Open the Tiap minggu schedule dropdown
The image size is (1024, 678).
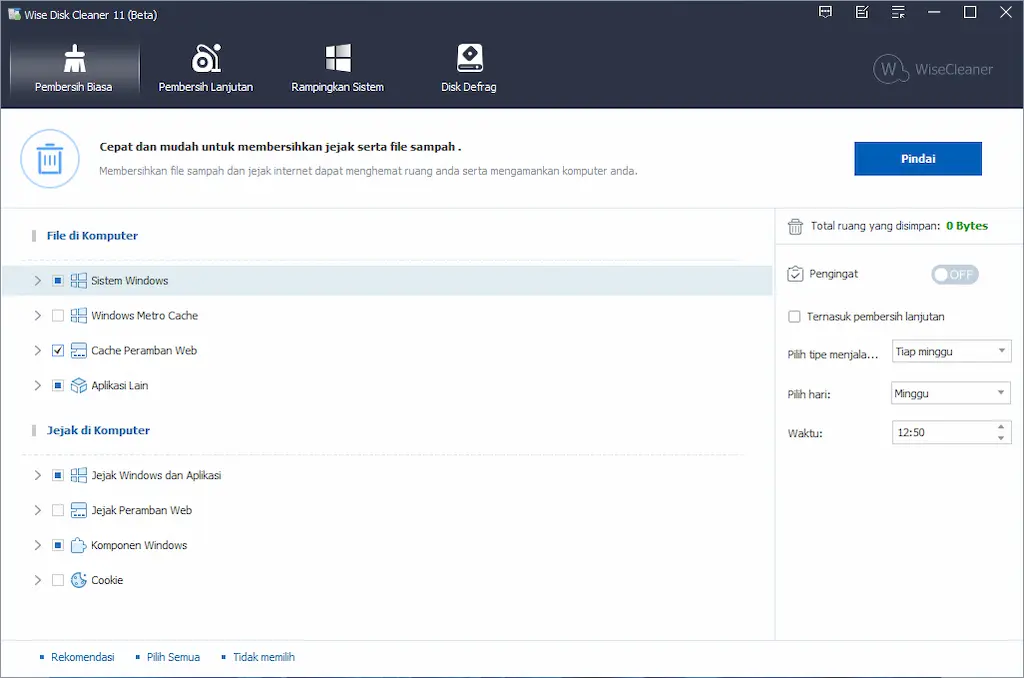[952, 351]
